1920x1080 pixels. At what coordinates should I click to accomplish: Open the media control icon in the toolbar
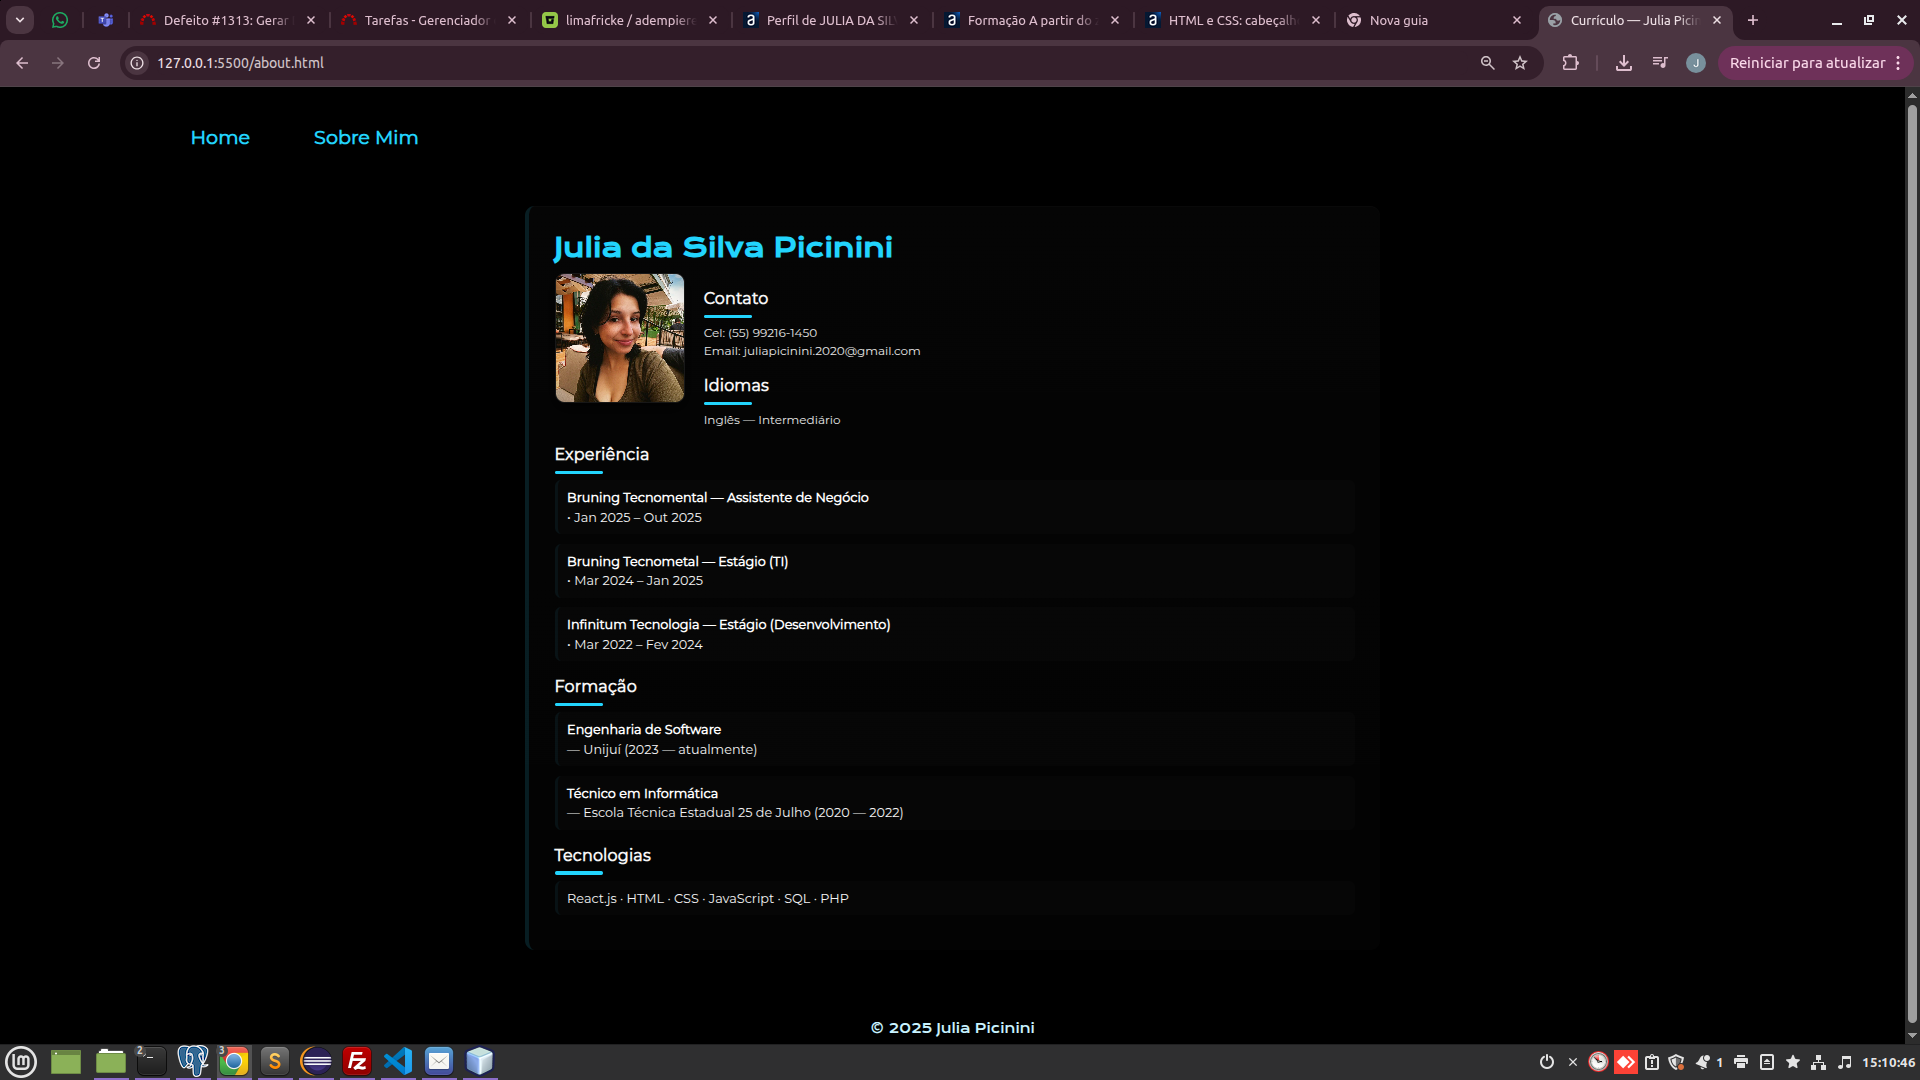coord(1660,63)
